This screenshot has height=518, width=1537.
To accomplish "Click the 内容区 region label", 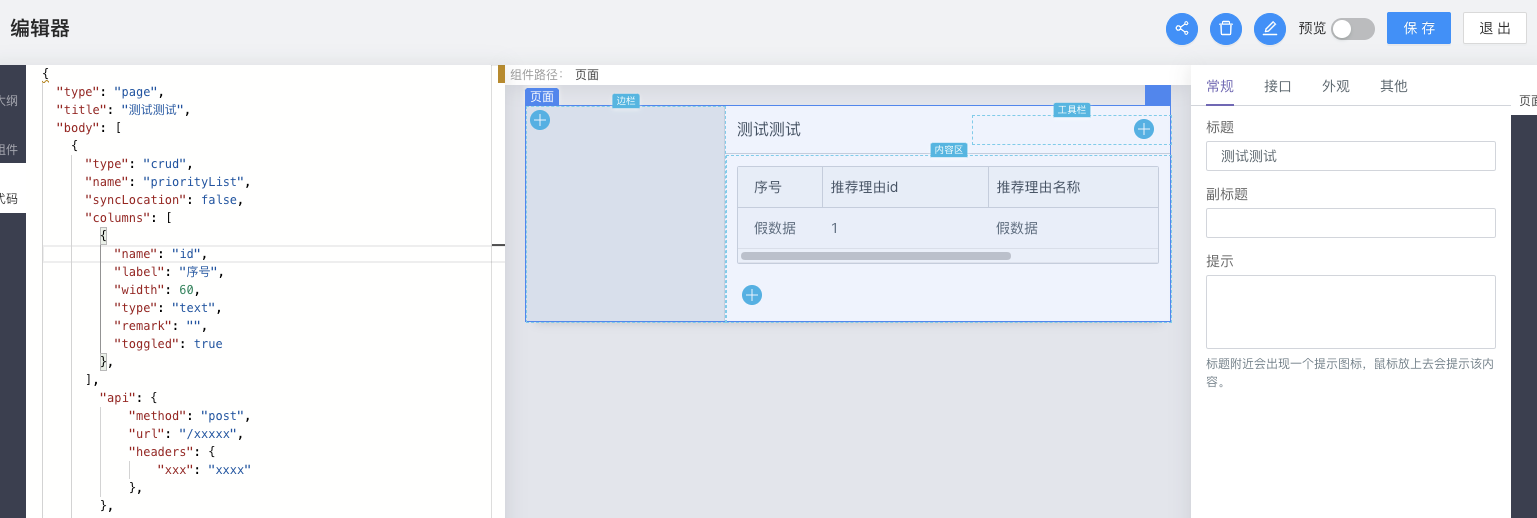I will pyautogui.click(x=949, y=150).
